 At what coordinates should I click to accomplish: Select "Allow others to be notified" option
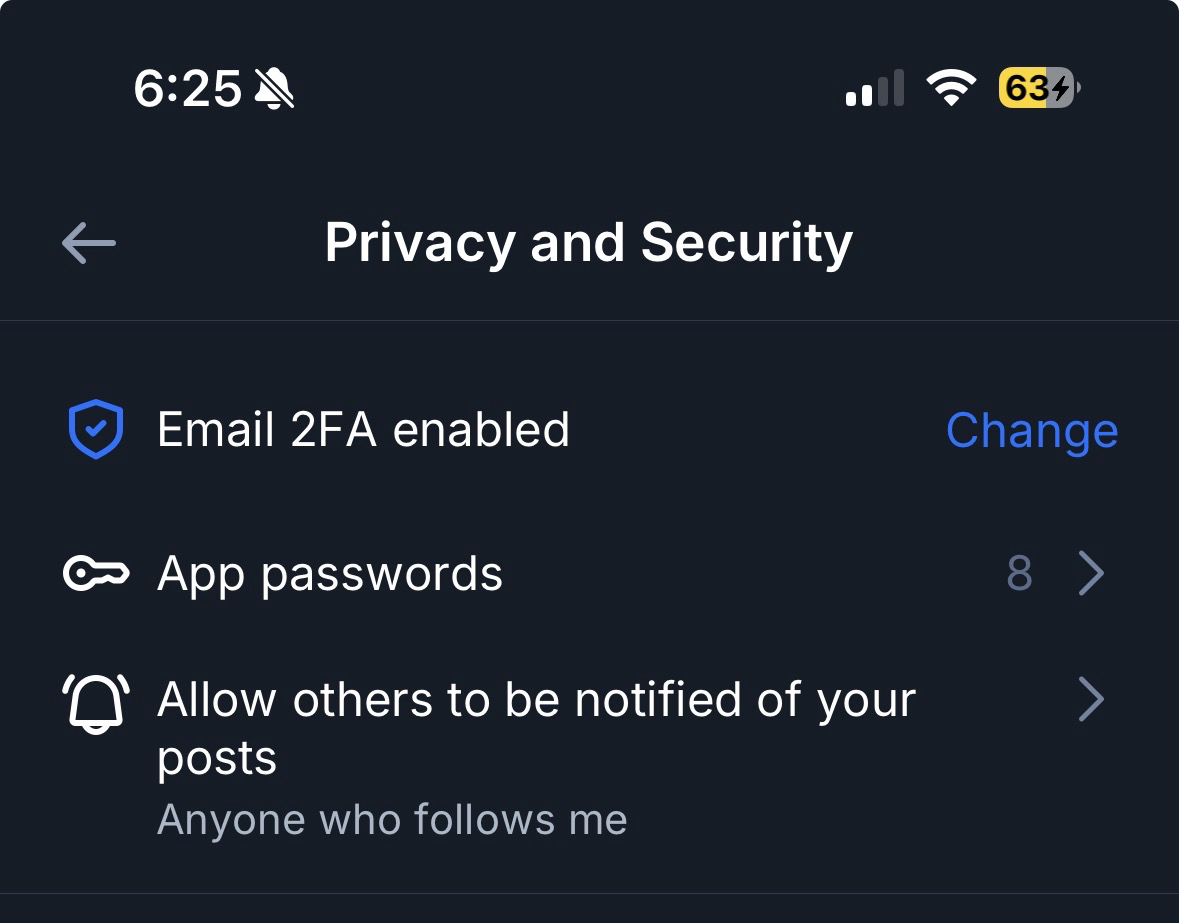coord(536,700)
